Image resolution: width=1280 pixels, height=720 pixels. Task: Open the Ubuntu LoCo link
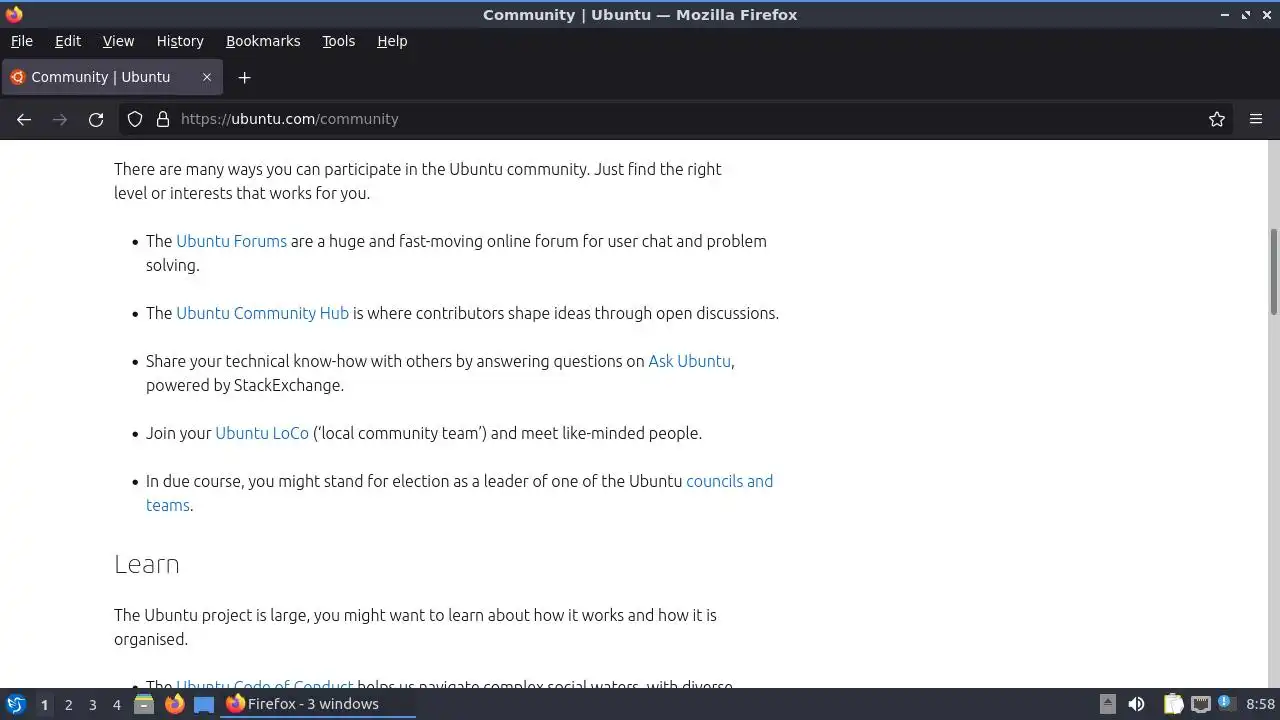(262, 433)
